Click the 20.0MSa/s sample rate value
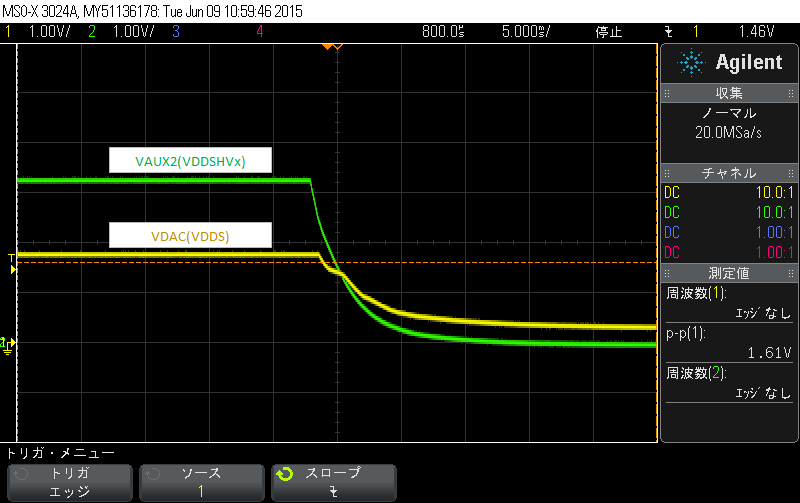Screen dimensions: 800x503 click(x=728, y=133)
